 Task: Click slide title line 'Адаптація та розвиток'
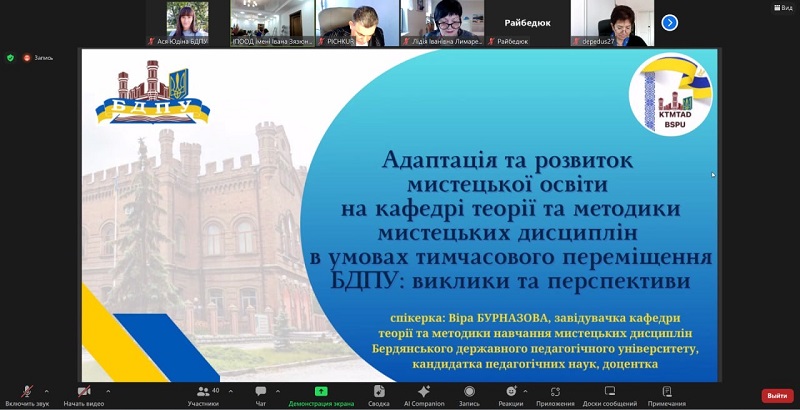click(x=508, y=161)
